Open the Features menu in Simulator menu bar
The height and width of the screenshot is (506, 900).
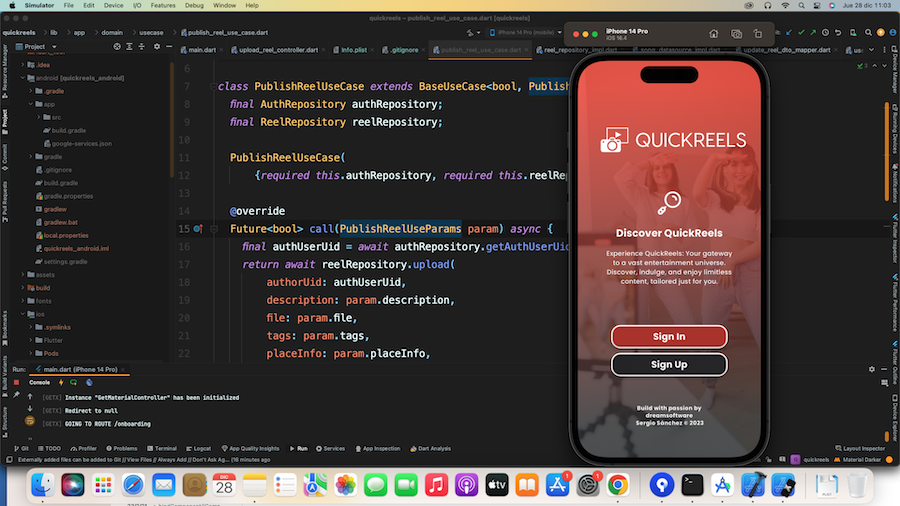pyautogui.click(x=163, y=5)
